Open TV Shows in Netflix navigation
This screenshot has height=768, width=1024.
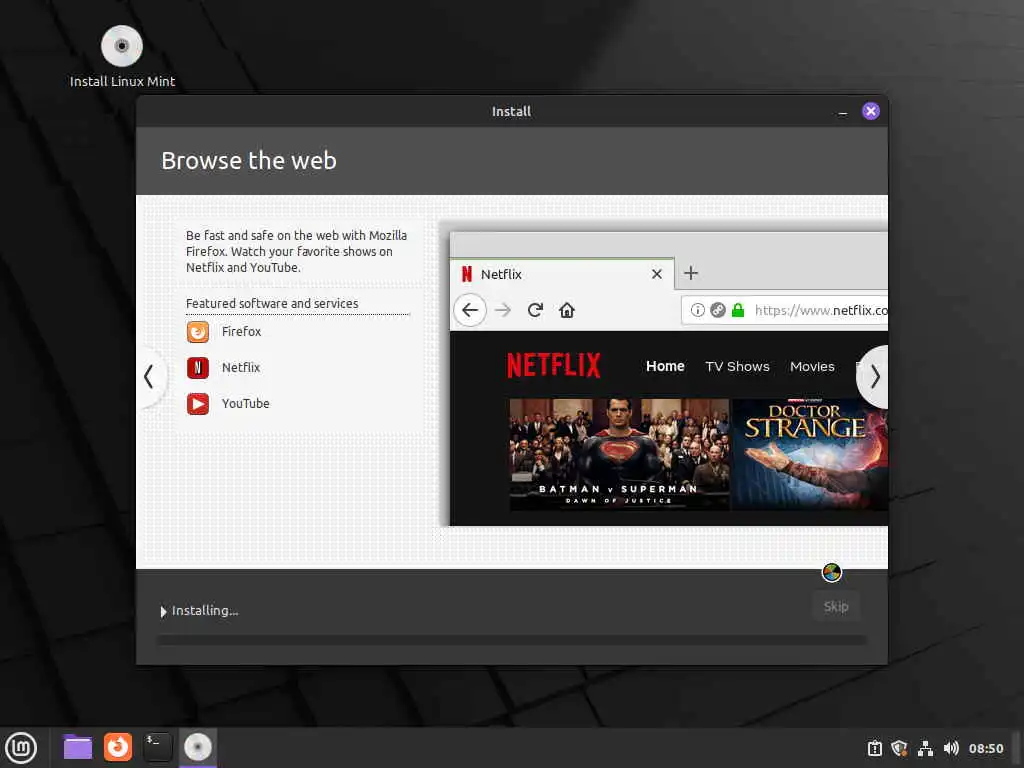coord(737,366)
